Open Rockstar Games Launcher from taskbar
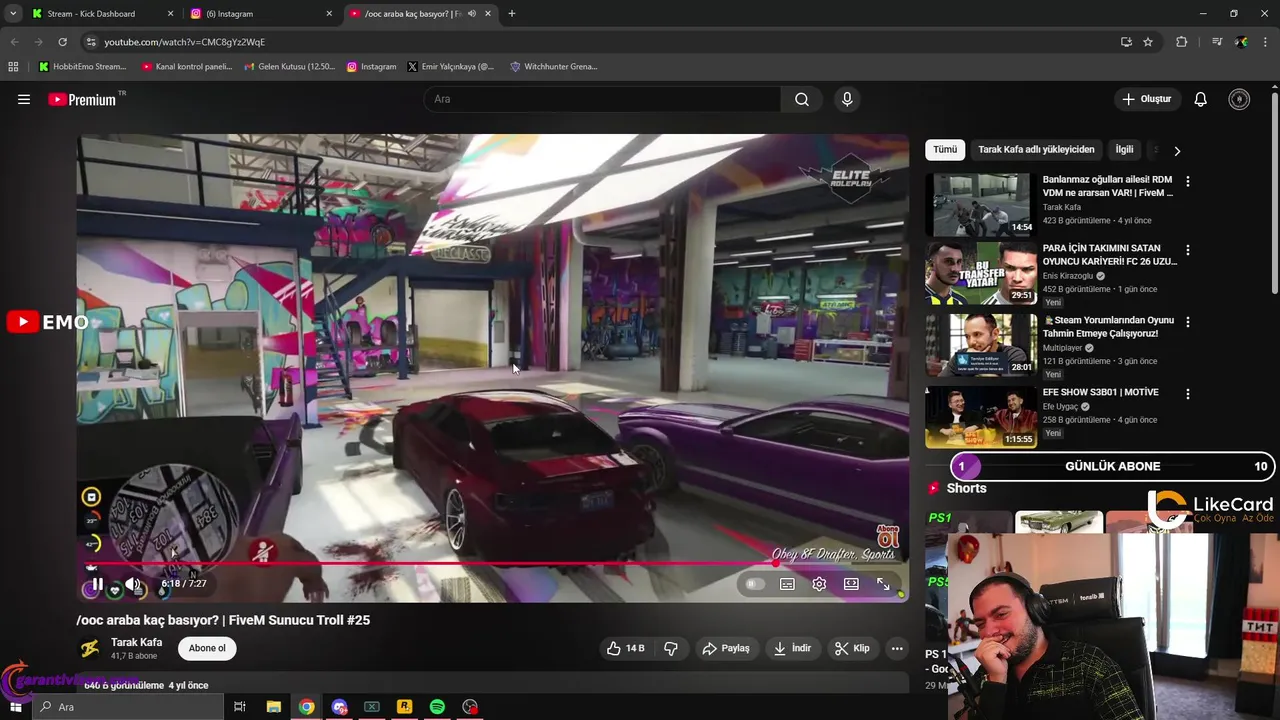 click(404, 707)
